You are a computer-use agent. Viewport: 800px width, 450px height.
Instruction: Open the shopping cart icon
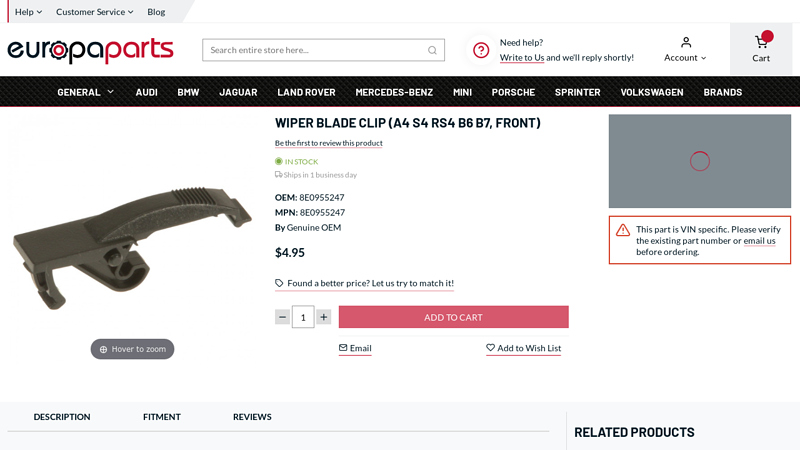[761, 42]
